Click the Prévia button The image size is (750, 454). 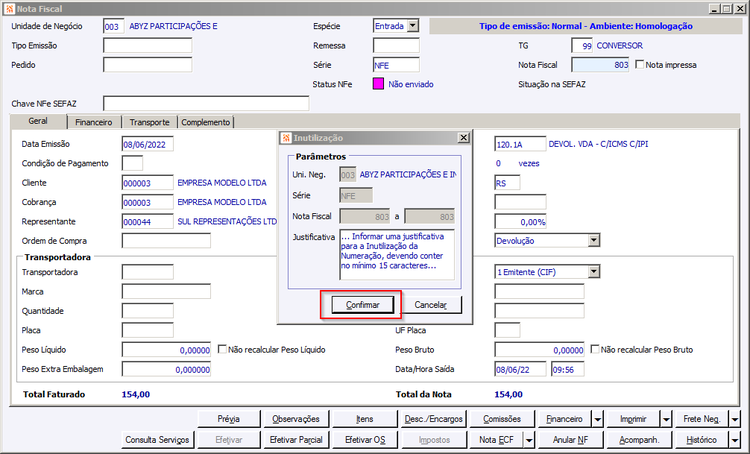(229, 419)
